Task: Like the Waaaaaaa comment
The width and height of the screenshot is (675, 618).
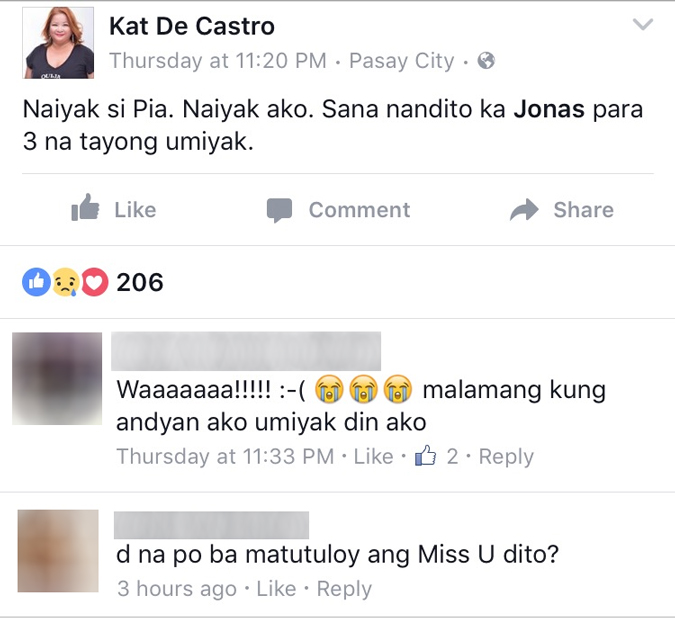Action: tap(373, 456)
